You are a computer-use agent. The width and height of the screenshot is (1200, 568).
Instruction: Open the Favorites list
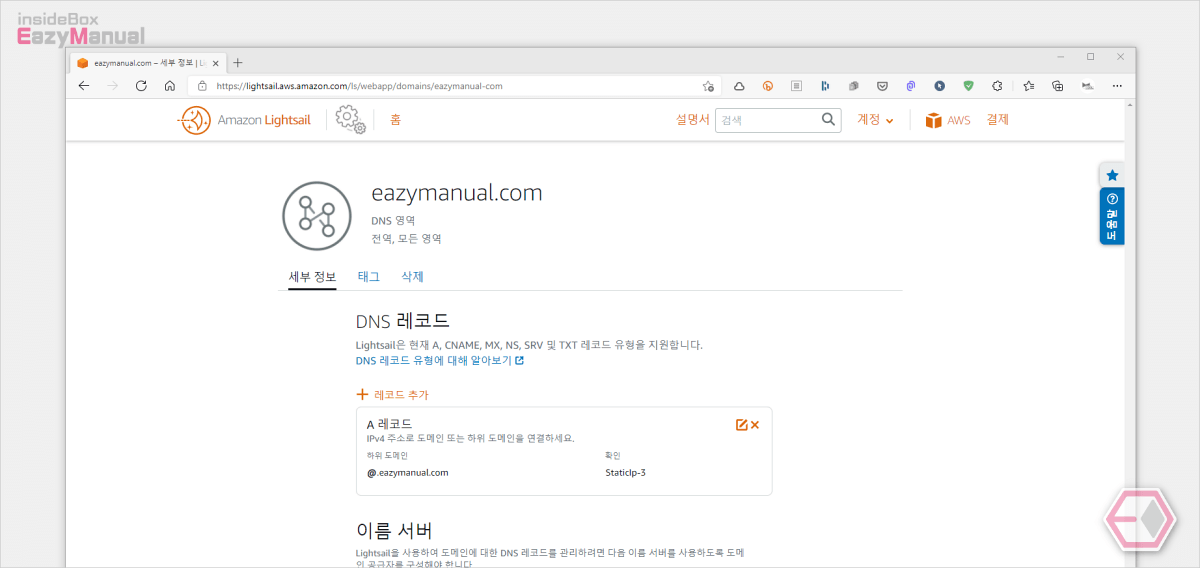(x=1028, y=86)
